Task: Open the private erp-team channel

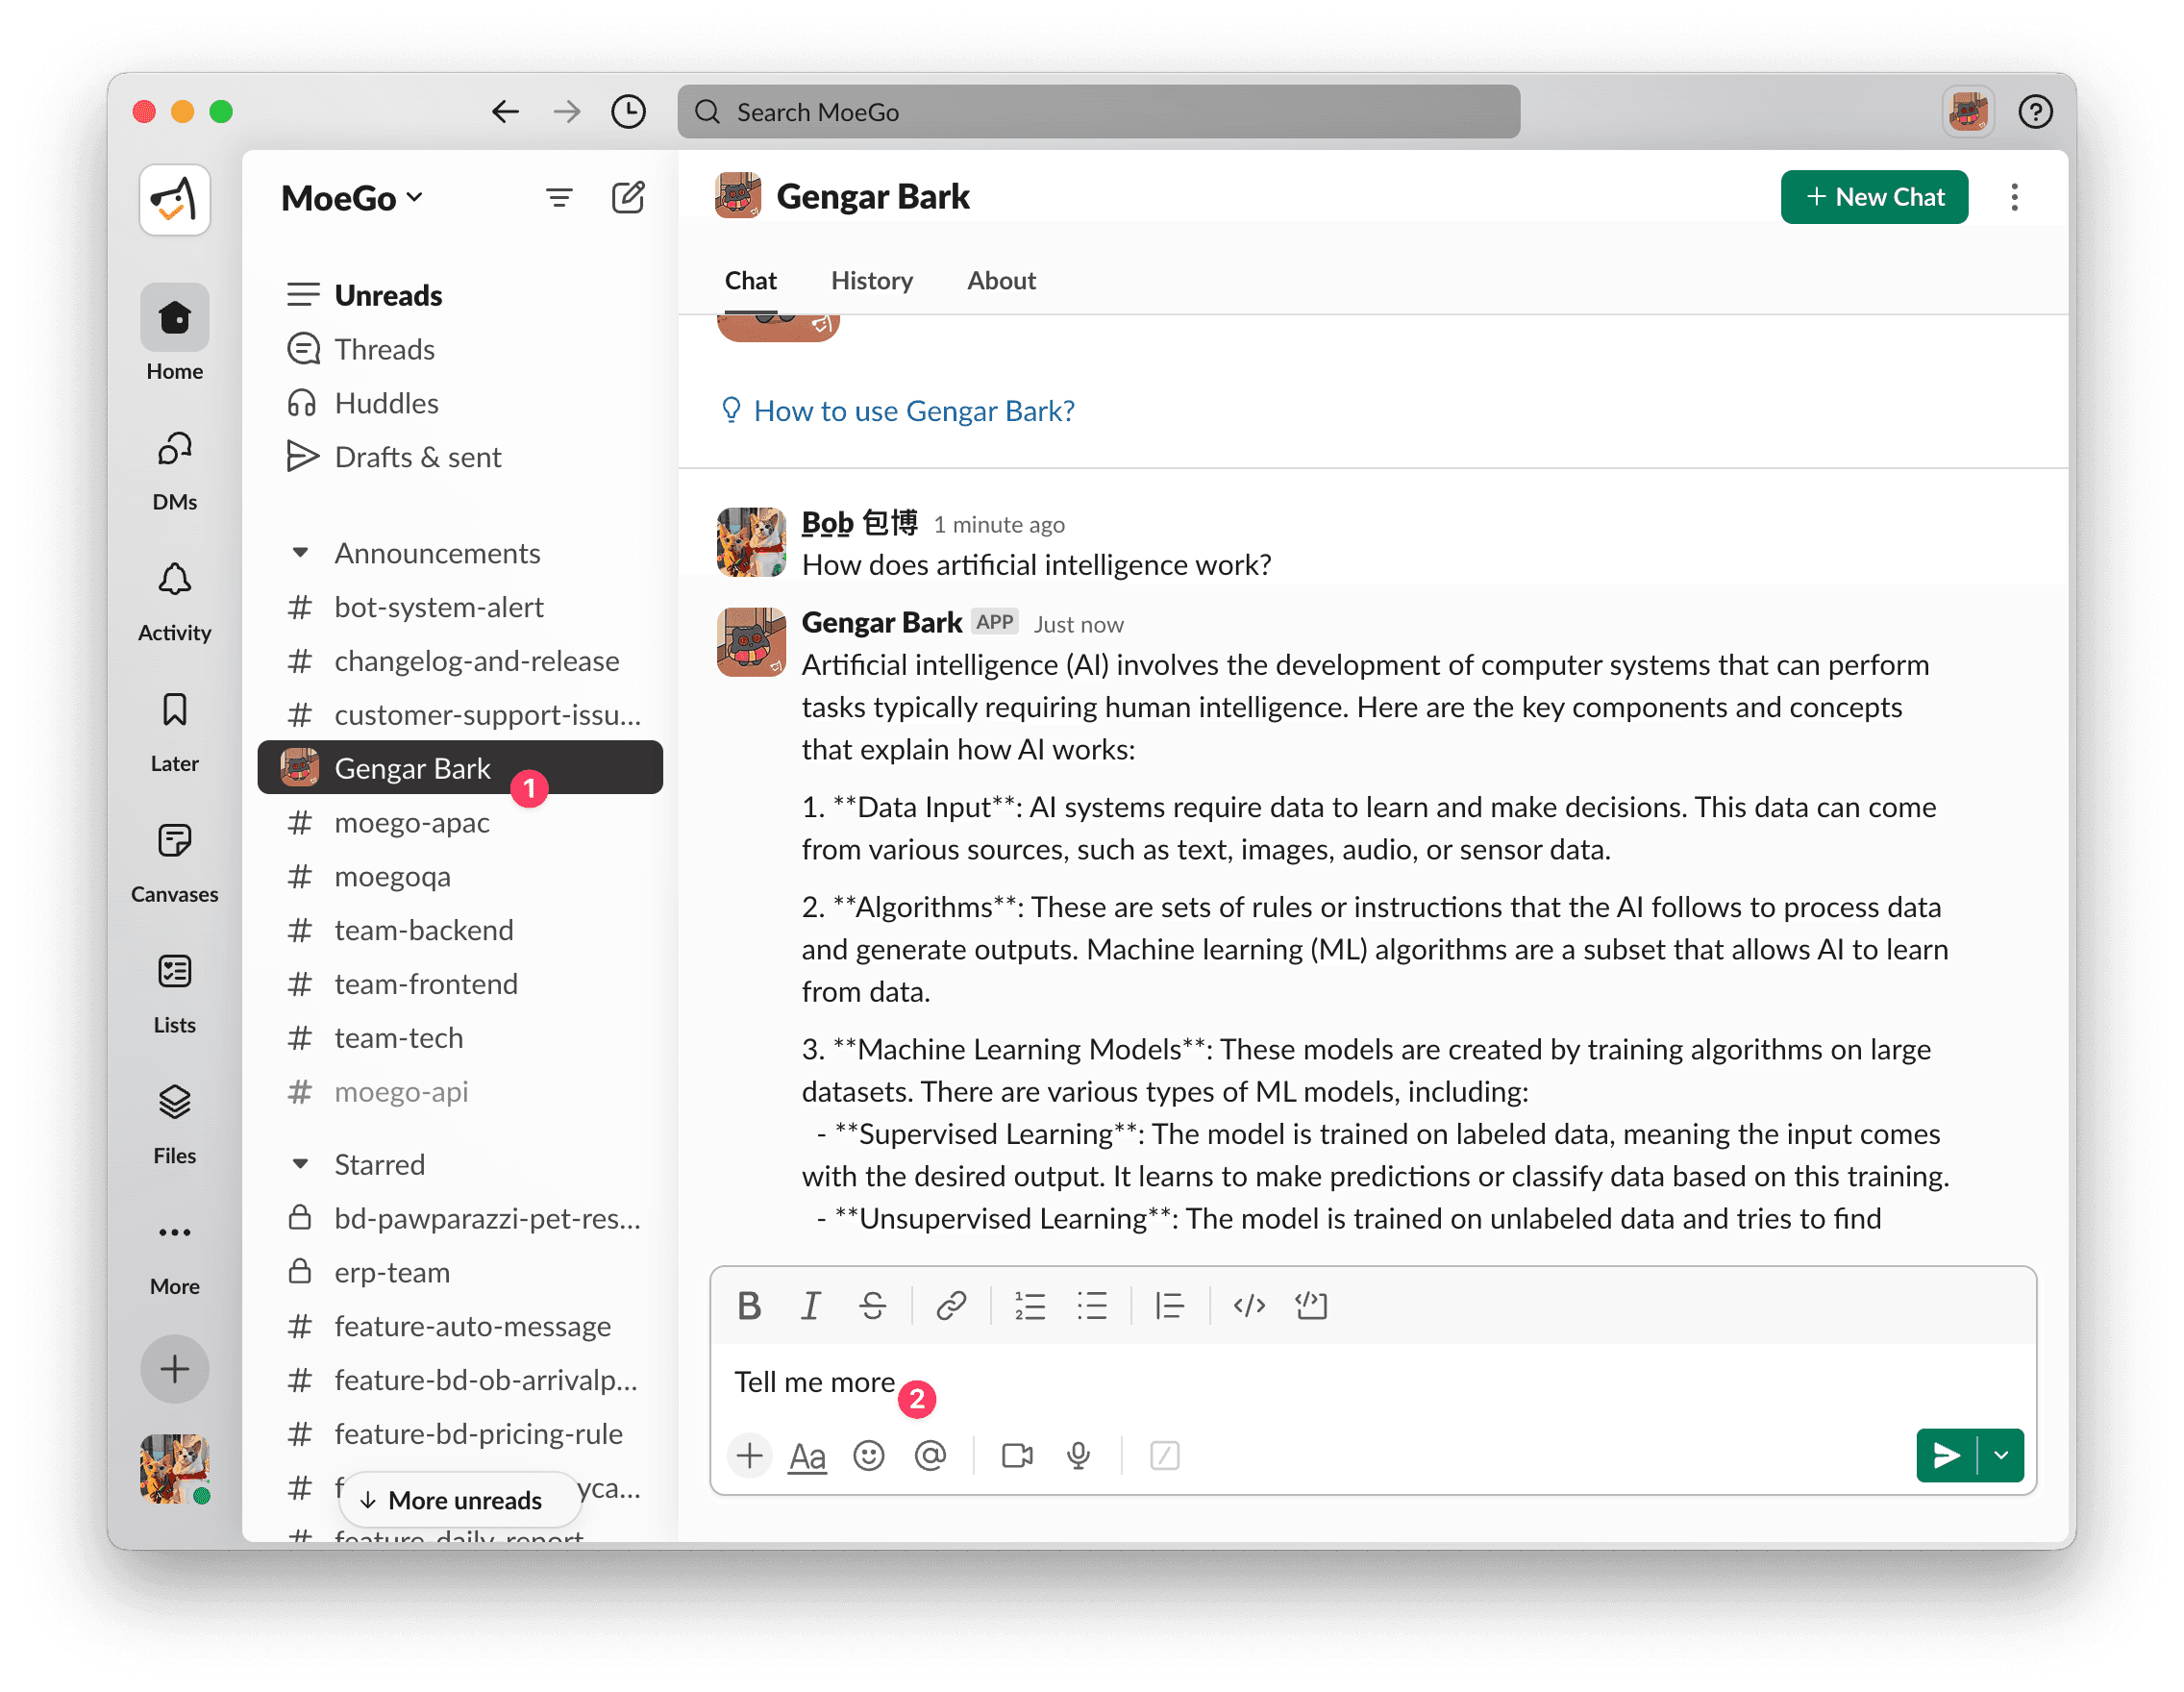Action: pos(460,1272)
